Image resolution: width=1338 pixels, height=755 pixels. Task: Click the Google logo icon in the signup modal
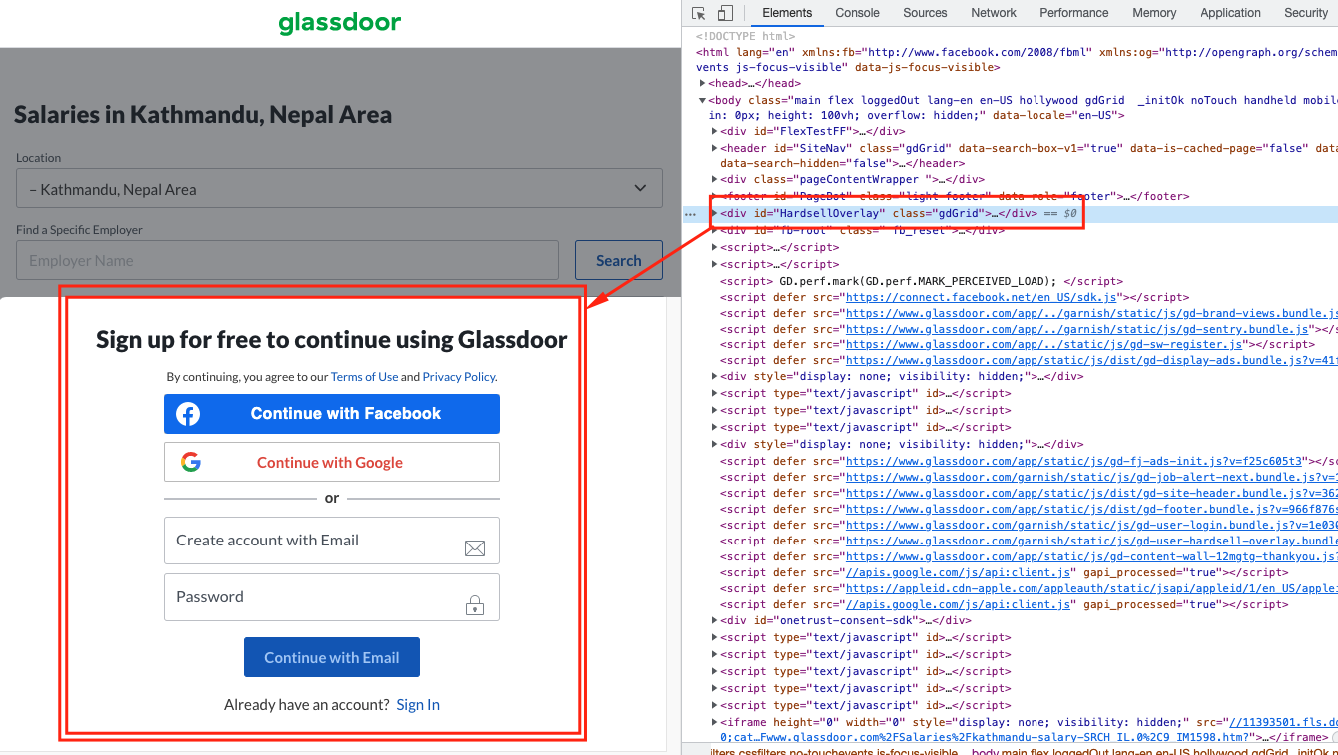(191, 462)
